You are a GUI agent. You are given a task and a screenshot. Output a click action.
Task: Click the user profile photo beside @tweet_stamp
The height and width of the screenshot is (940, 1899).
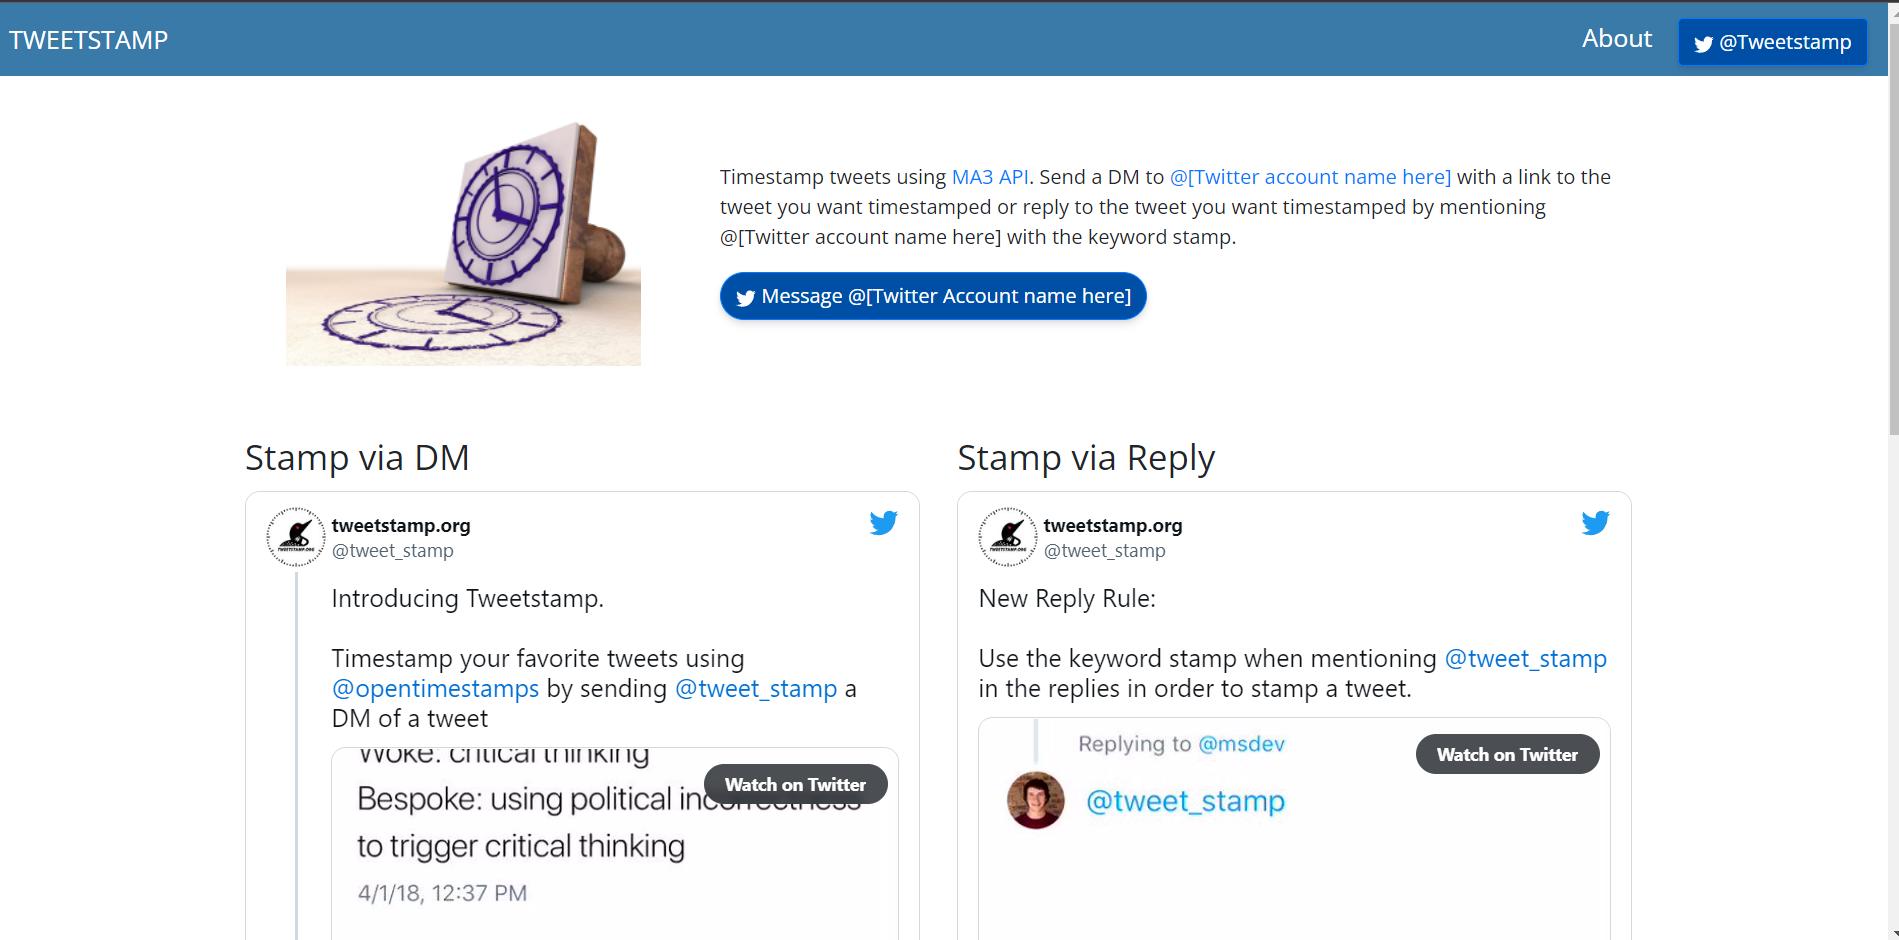(x=1035, y=801)
